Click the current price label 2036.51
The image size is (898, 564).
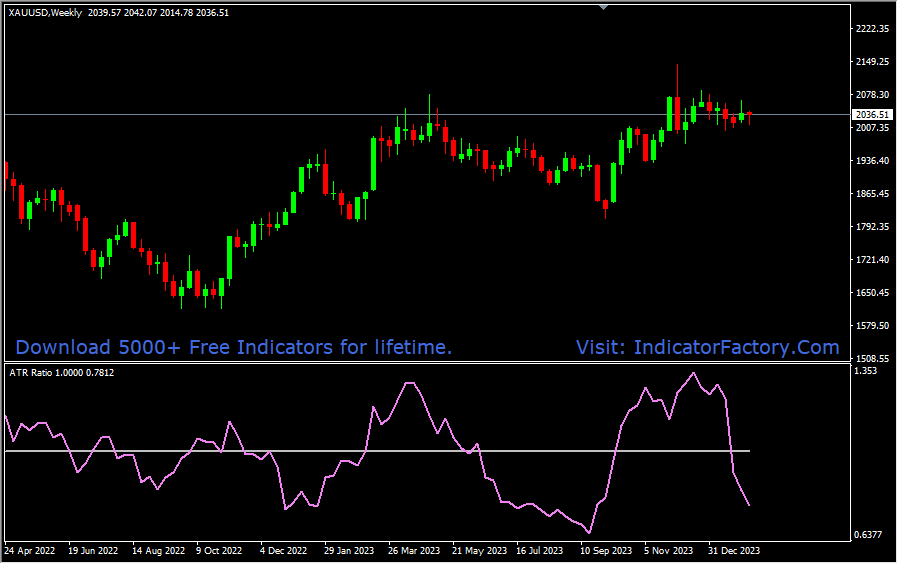pos(872,115)
